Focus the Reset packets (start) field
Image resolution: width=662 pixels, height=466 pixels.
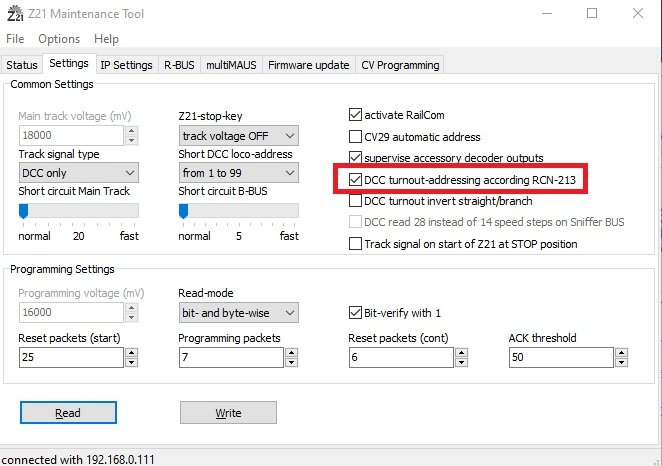71,358
